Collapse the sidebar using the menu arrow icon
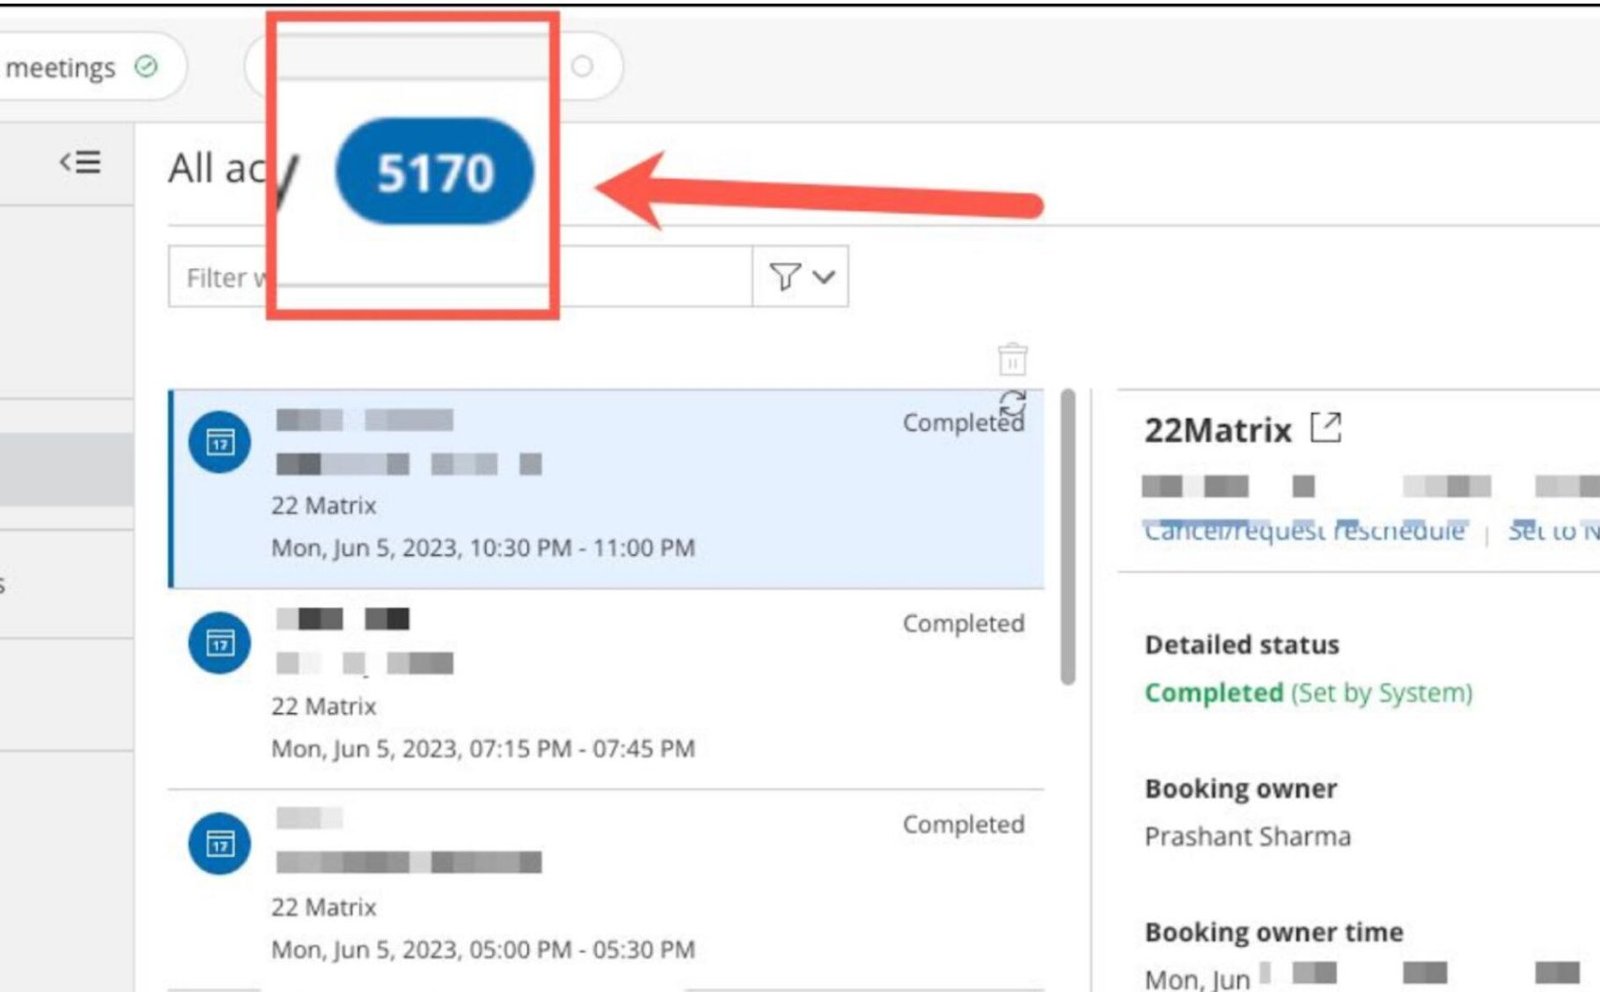The width and height of the screenshot is (1600, 992). pyautogui.click(x=80, y=162)
